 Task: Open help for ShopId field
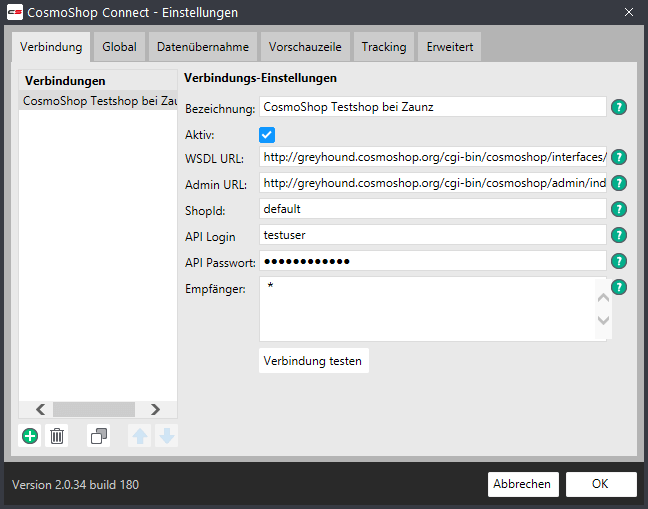click(x=619, y=209)
